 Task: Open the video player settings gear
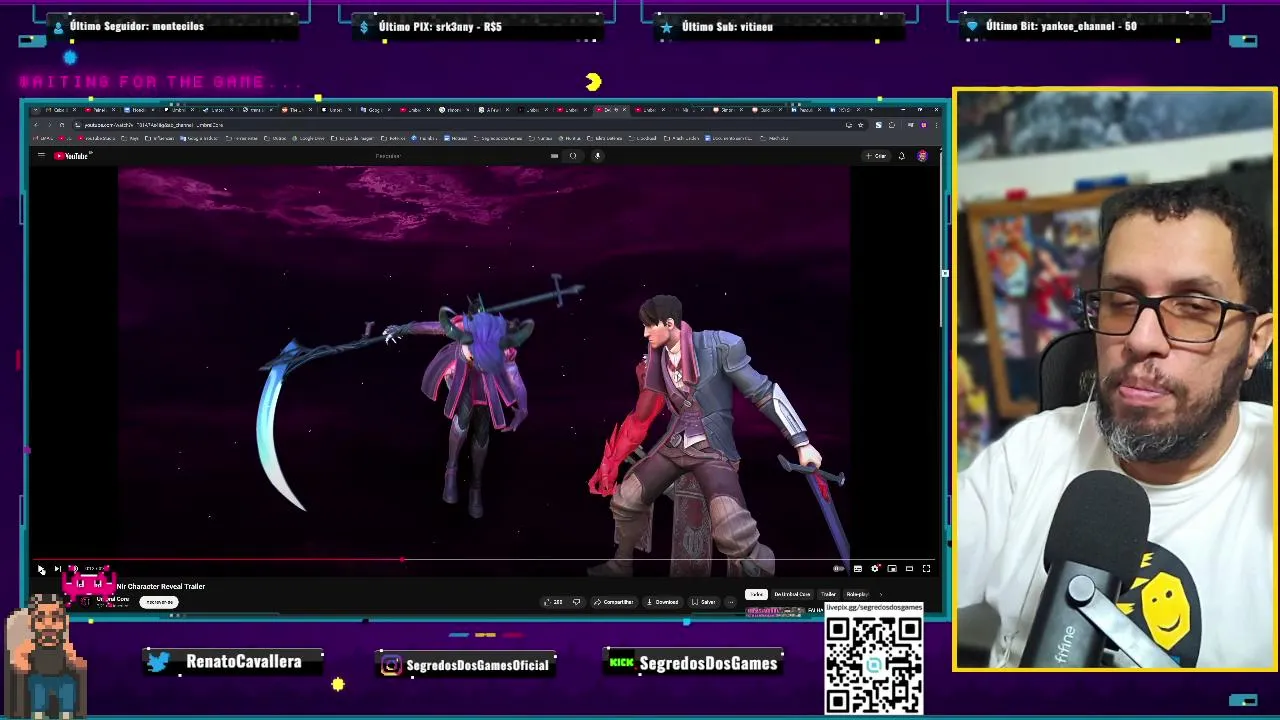tap(875, 568)
